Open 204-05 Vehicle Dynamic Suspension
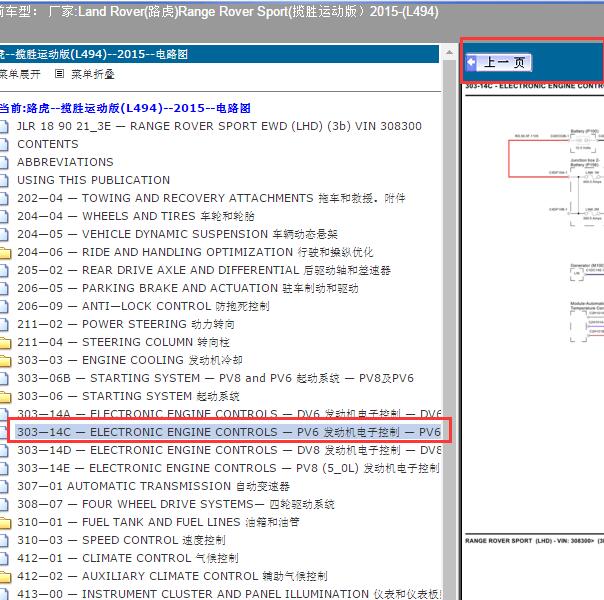 tap(177, 234)
